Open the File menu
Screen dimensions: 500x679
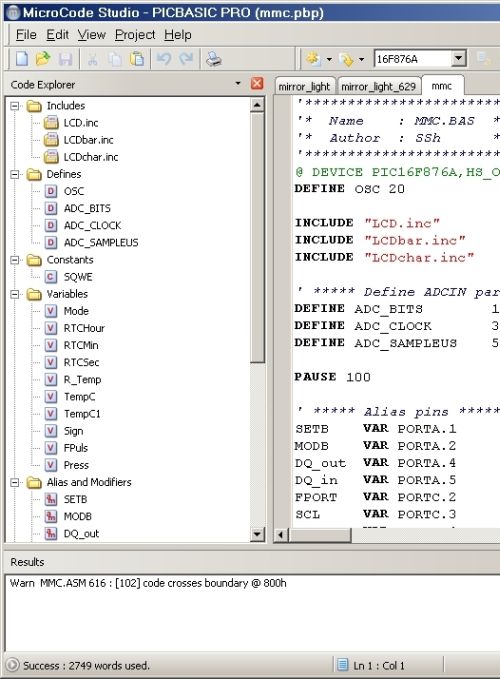click(26, 34)
